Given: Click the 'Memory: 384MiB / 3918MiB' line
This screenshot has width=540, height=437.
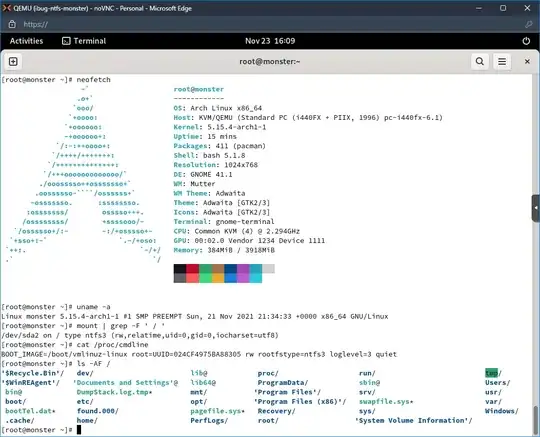Looking at the screenshot, I should coord(224,250).
